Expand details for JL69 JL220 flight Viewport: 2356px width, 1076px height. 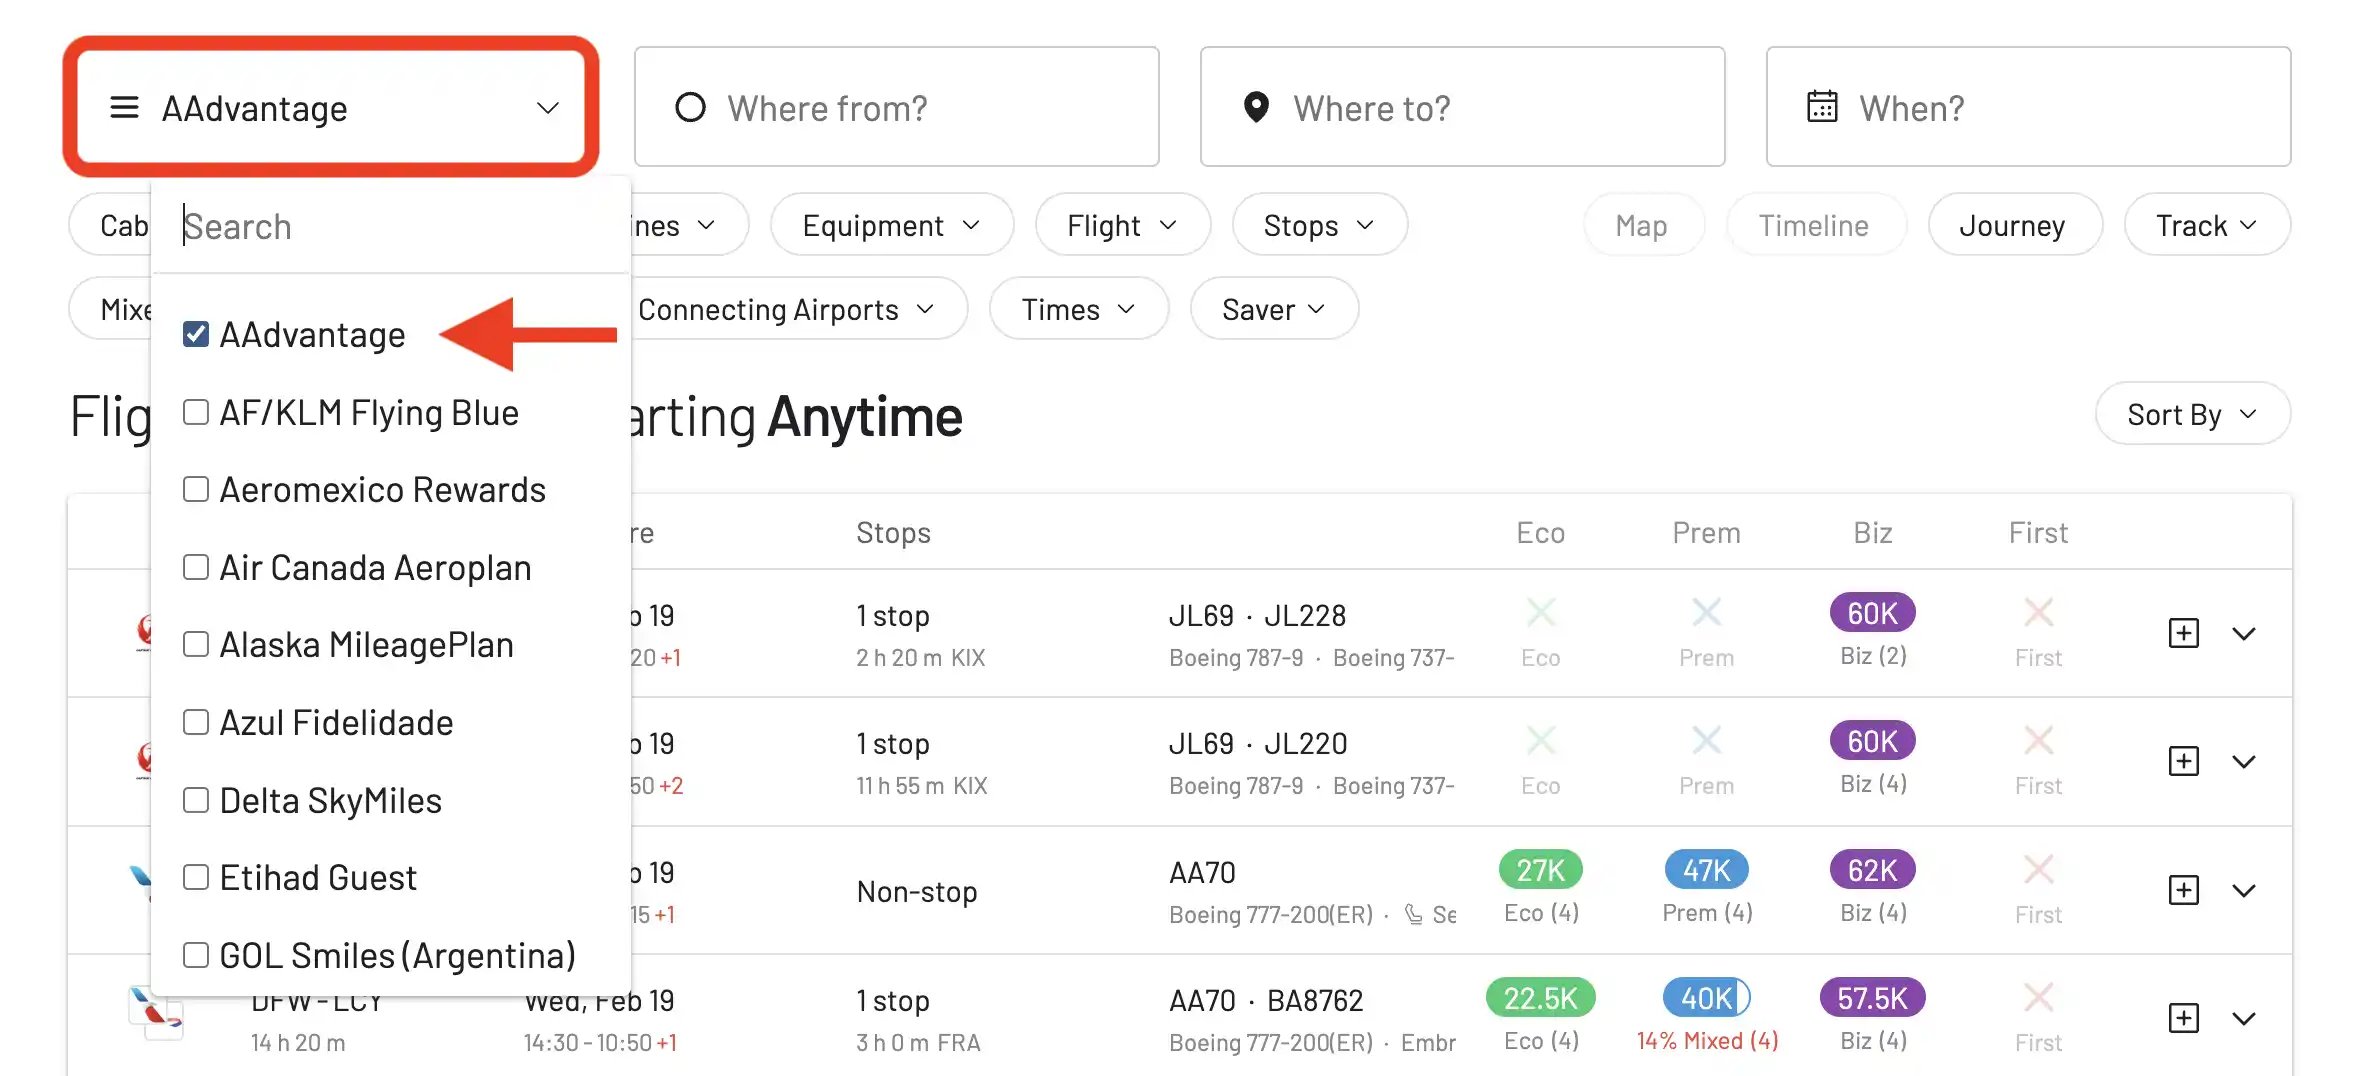click(x=2244, y=762)
